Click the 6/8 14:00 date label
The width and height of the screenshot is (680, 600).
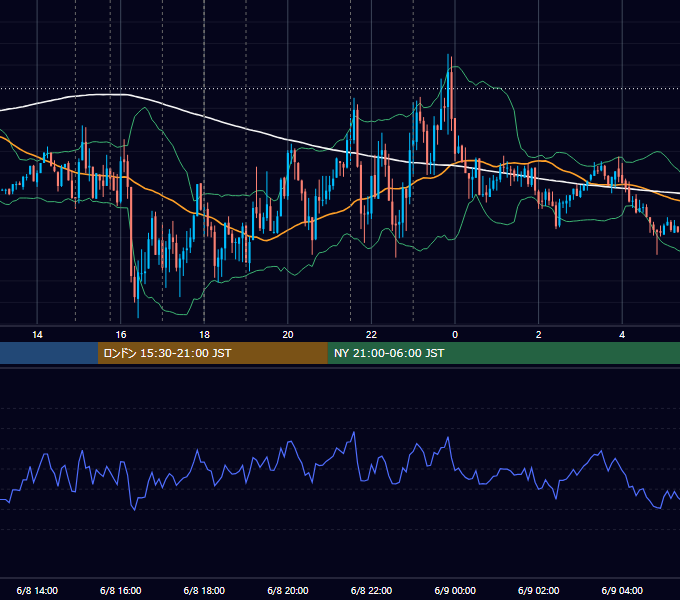click(x=37, y=591)
